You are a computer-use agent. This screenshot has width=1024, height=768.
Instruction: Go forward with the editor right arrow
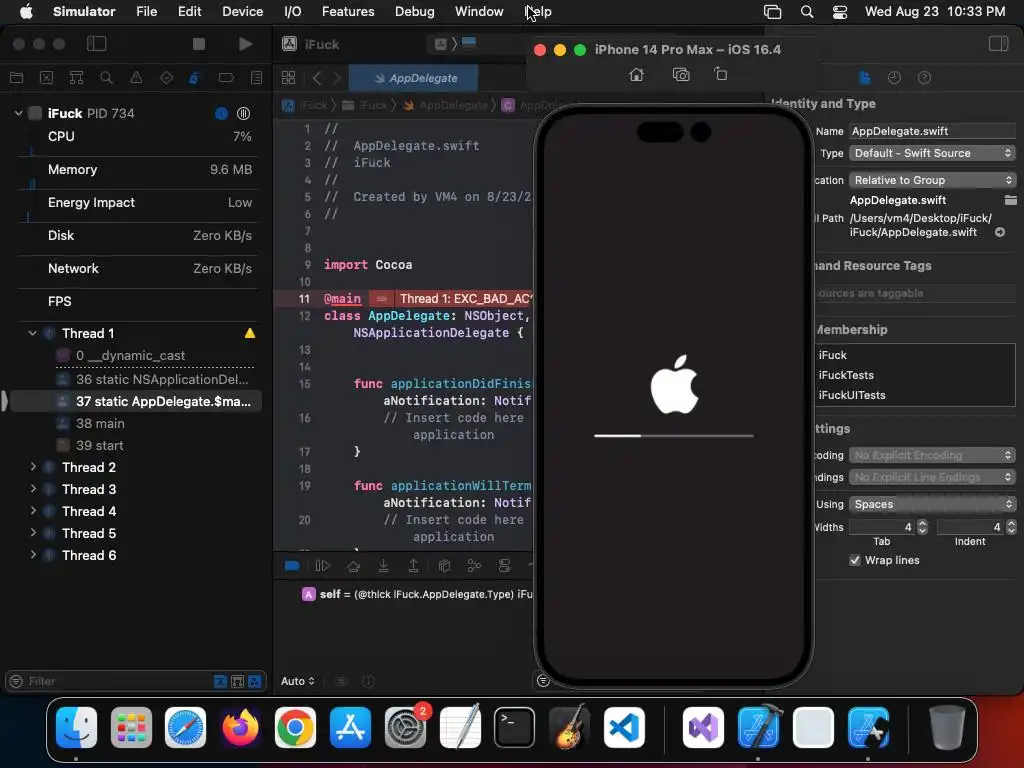click(x=337, y=78)
